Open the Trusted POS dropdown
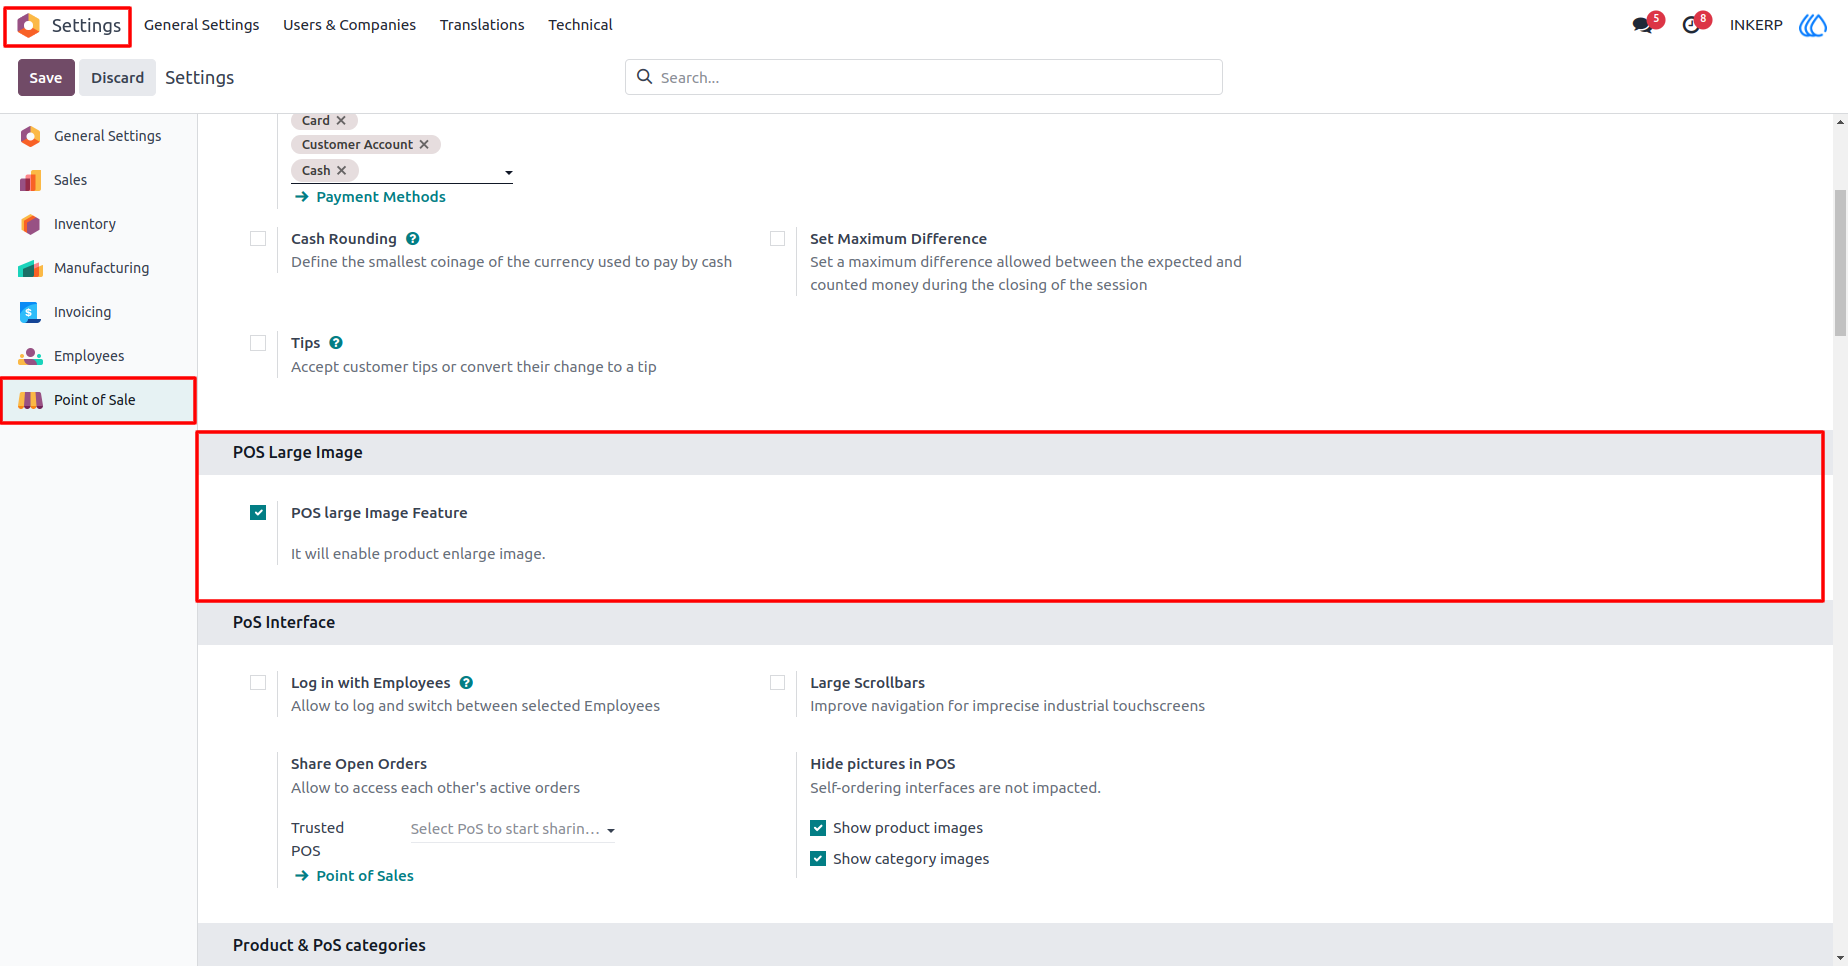This screenshot has width=1848, height=966. 513,829
